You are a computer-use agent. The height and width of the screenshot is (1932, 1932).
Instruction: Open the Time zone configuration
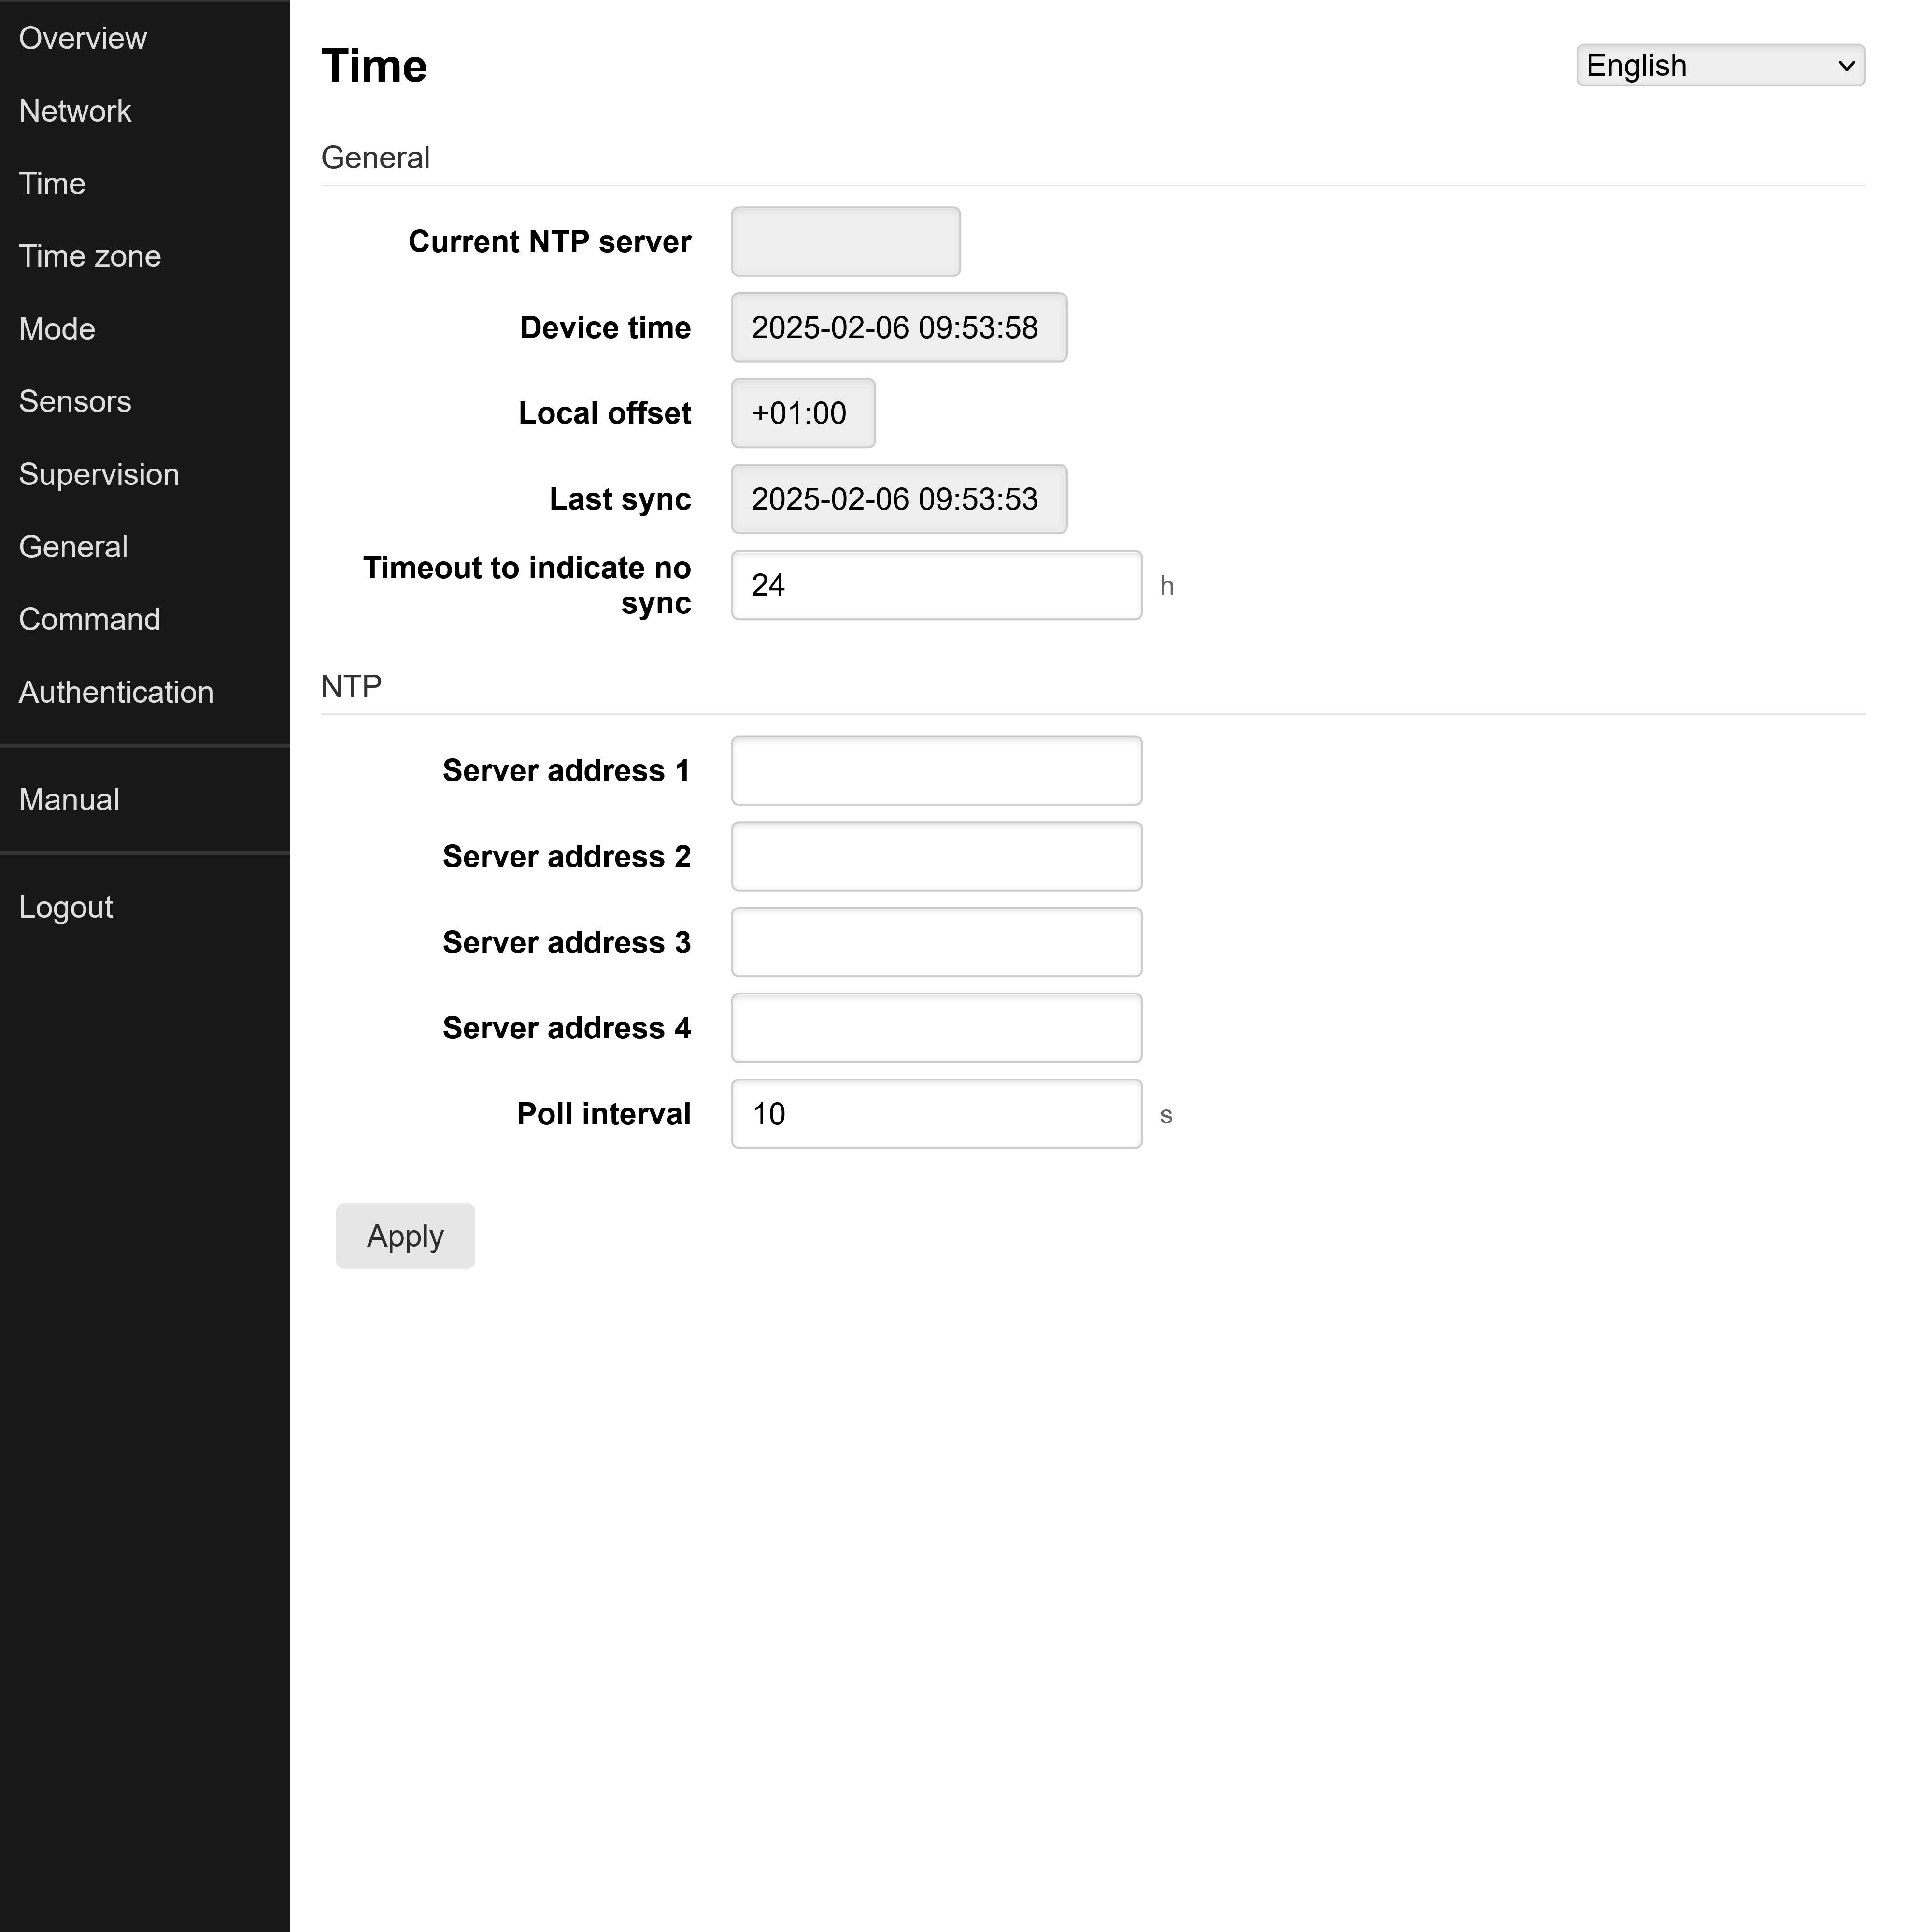[x=89, y=256]
